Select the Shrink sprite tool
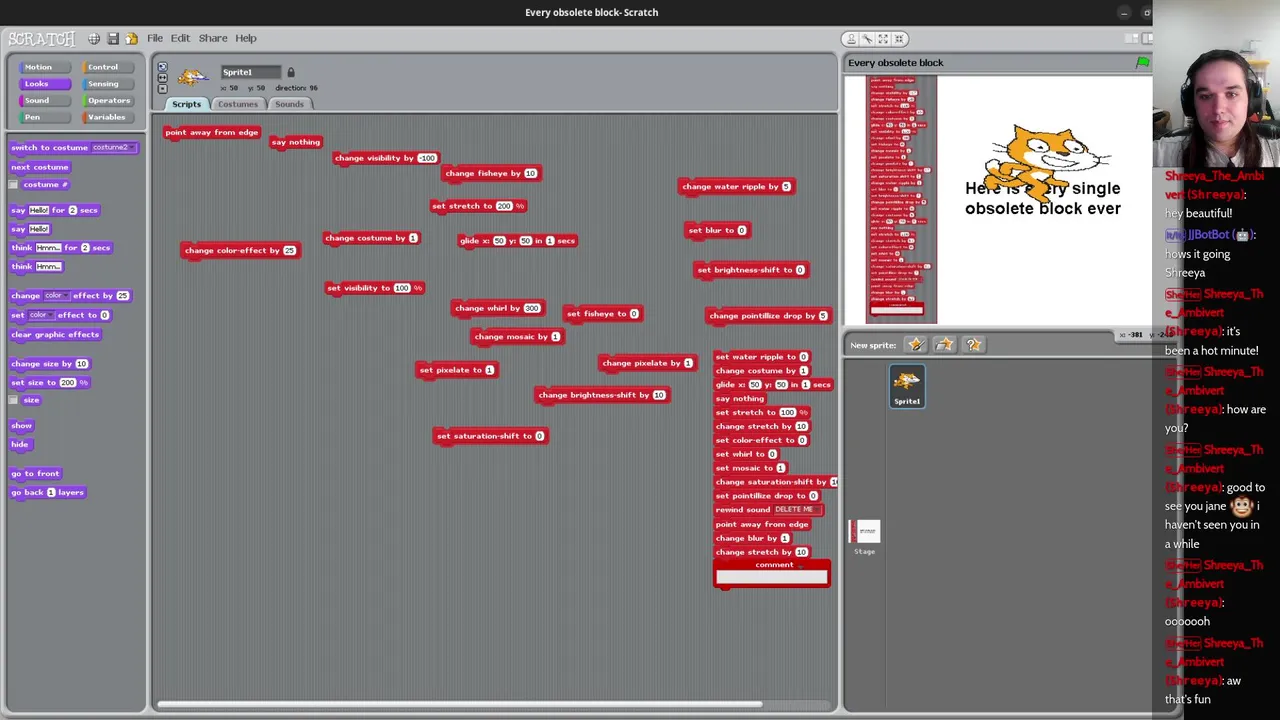Image resolution: width=1280 pixels, height=720 pixels. (x=899, y=38)
